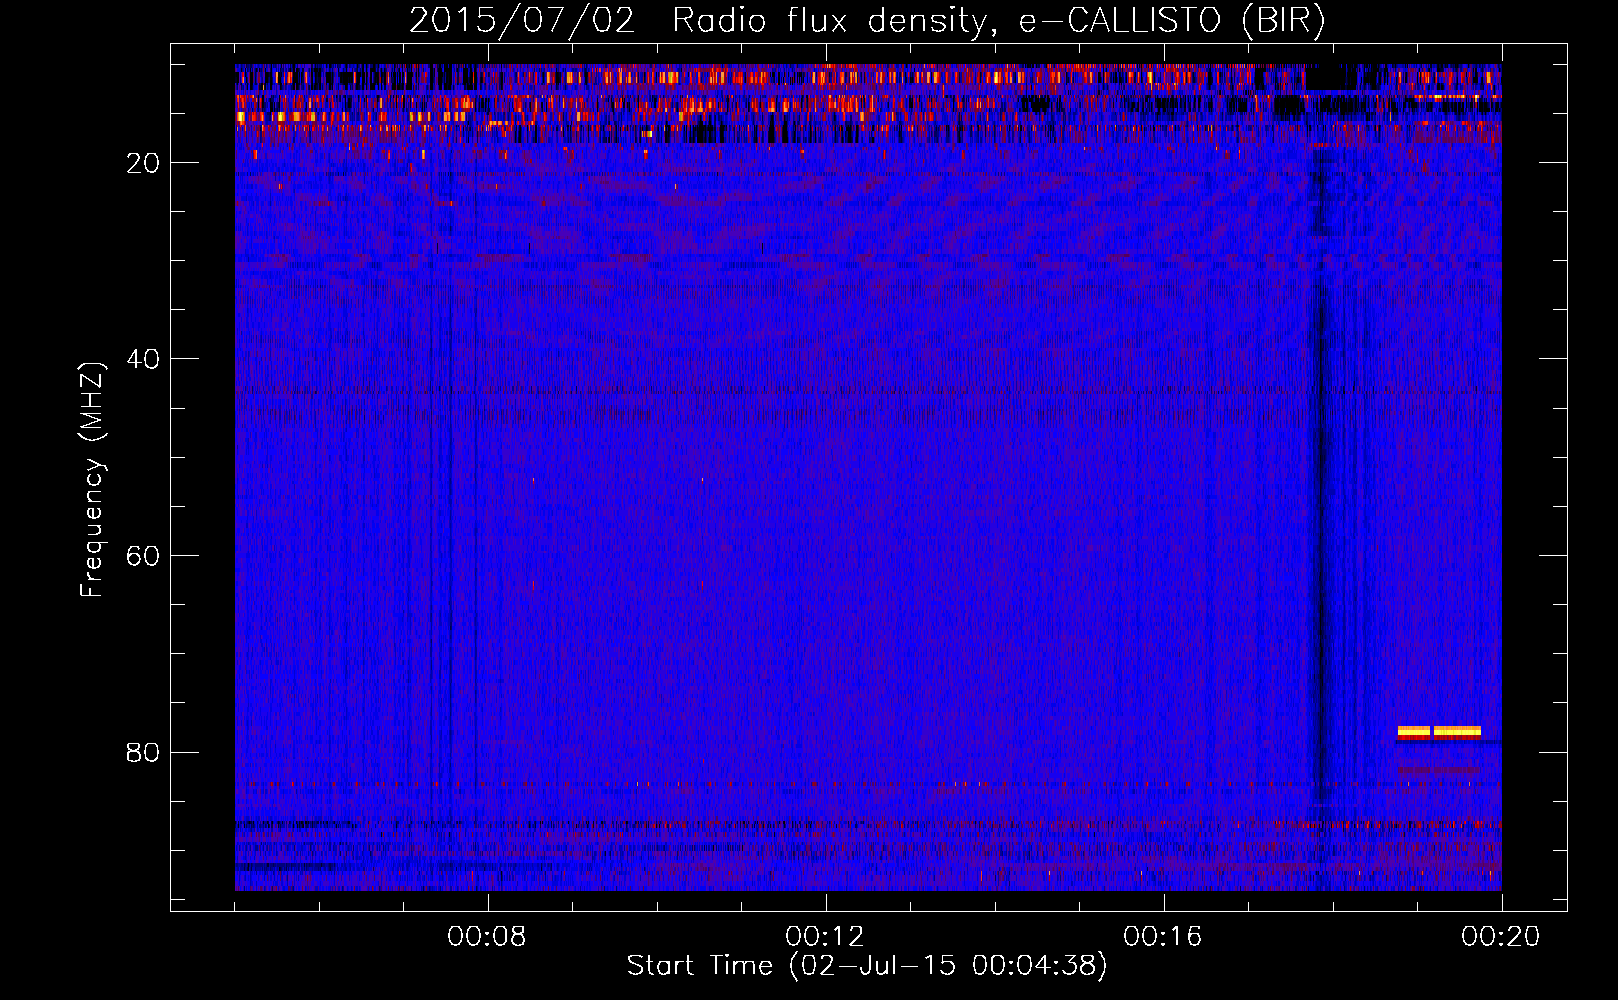Click the 00:08 time tick label
Viewport: 1618px width, 1000px height.
click(x=487, y=937)
